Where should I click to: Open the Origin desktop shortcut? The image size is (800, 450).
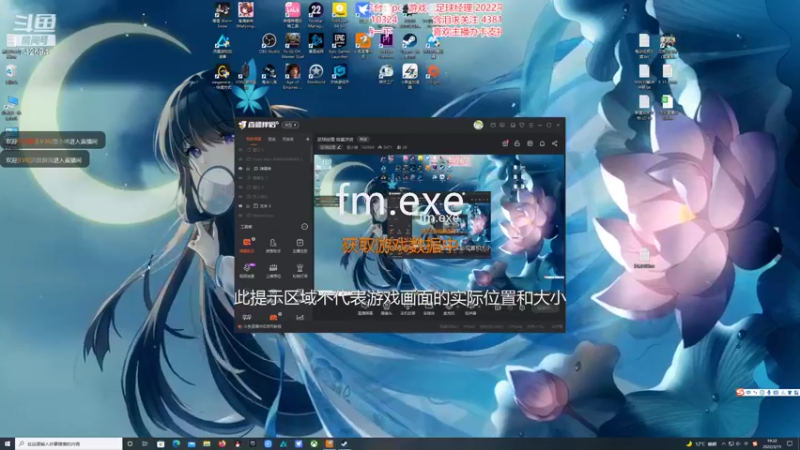433,73
